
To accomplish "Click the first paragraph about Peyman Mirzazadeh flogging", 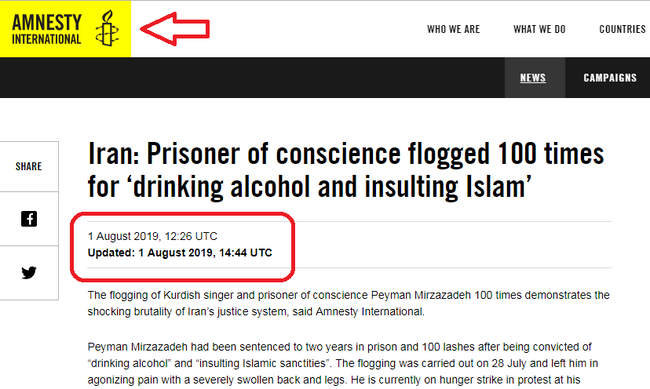I will point(349,303).
